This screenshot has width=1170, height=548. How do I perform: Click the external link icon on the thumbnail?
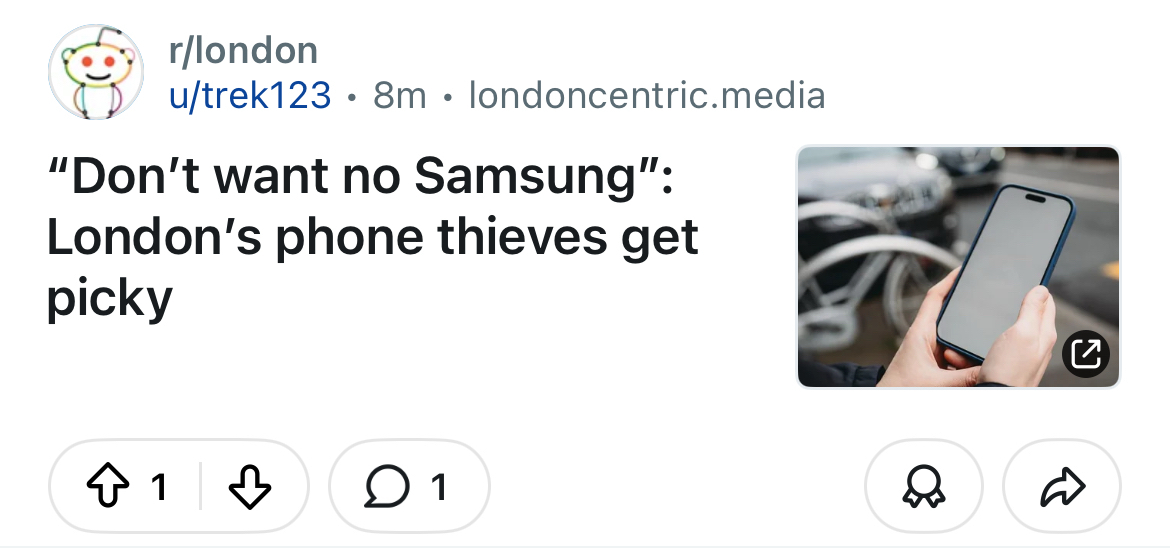pos(1086,352)
